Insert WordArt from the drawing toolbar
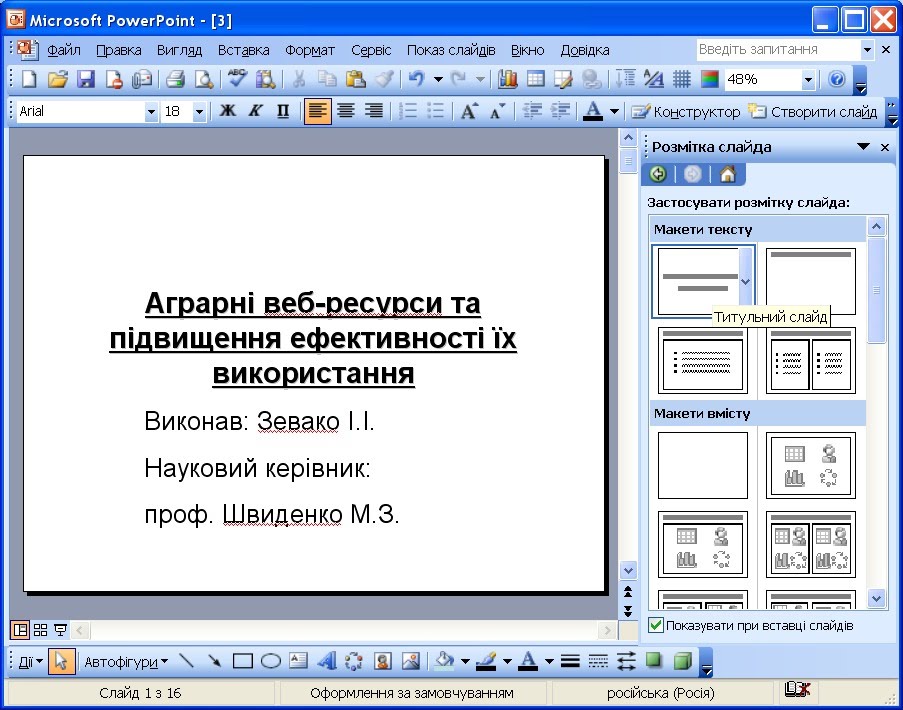 [327, 661]
